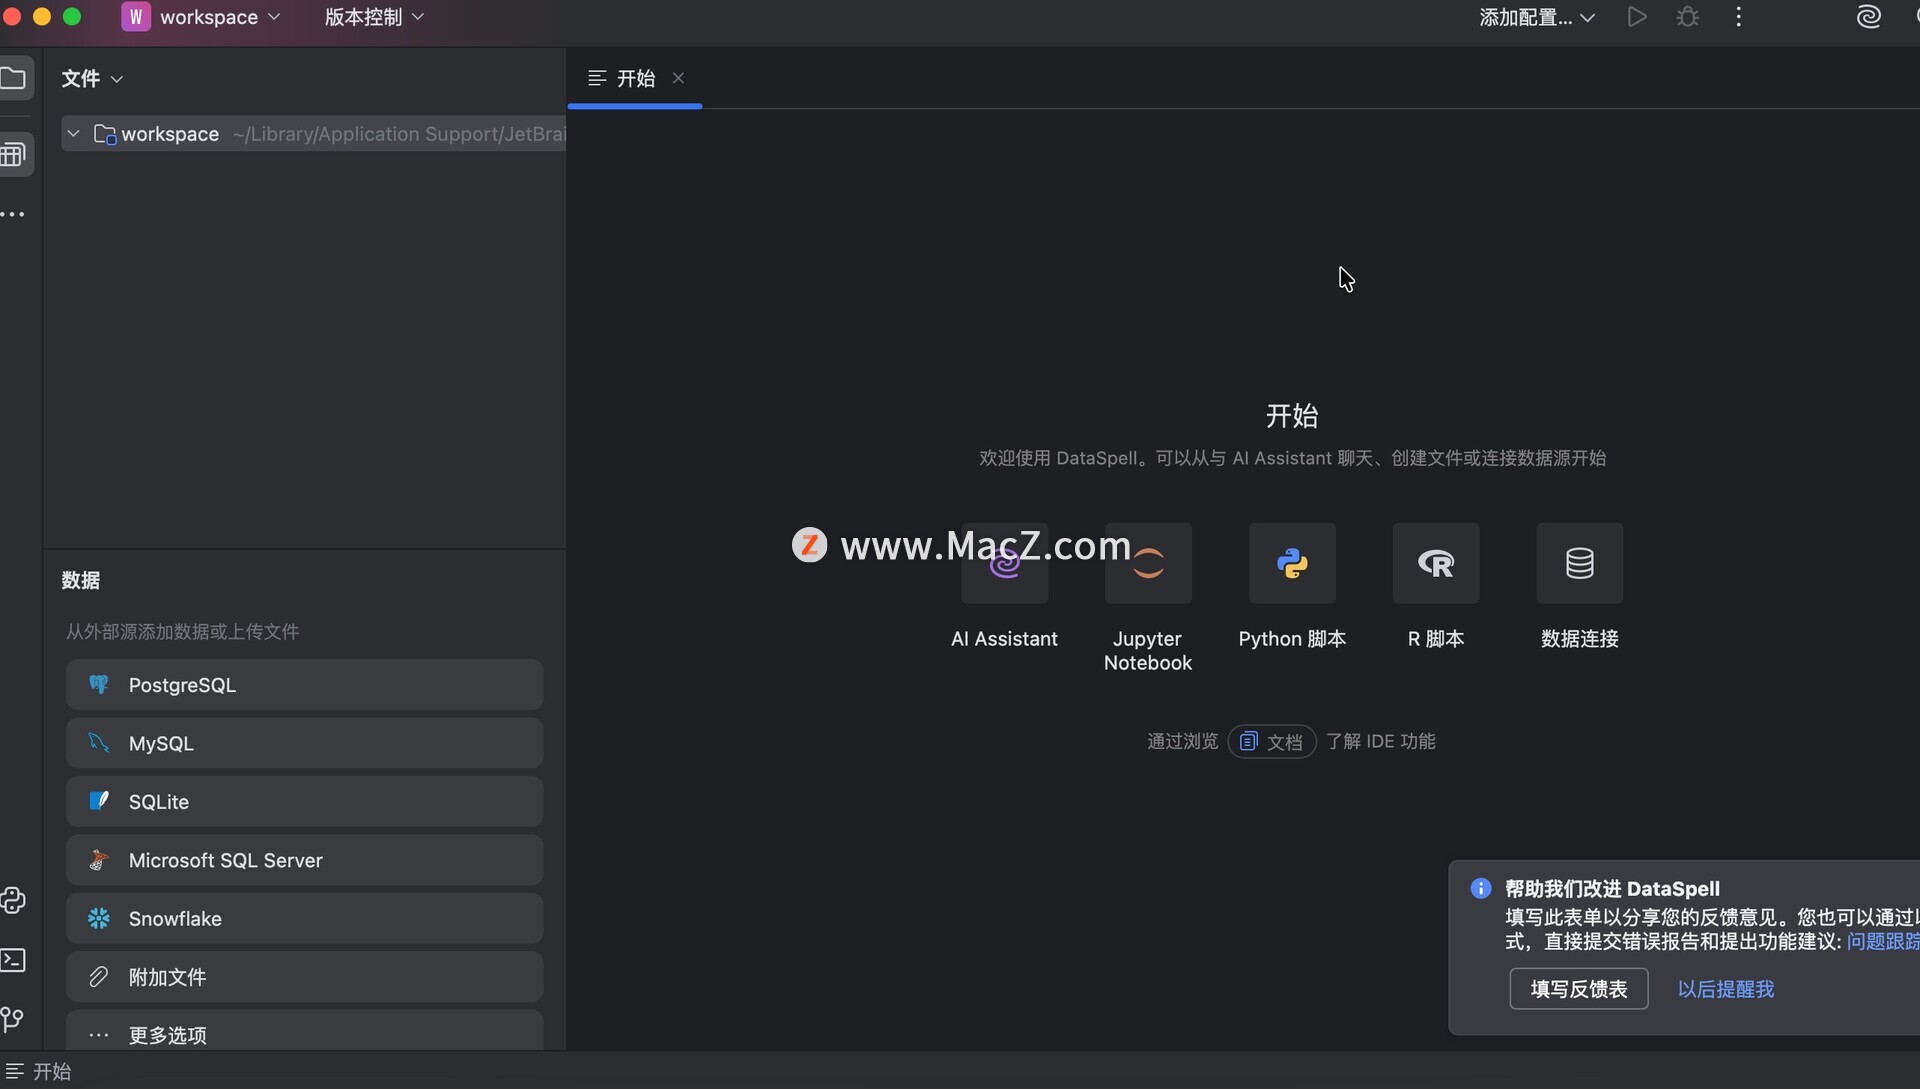Click the Run triangle icon in top toolbar
Screen dimensions: 1920x1089
click(1637, 17)
